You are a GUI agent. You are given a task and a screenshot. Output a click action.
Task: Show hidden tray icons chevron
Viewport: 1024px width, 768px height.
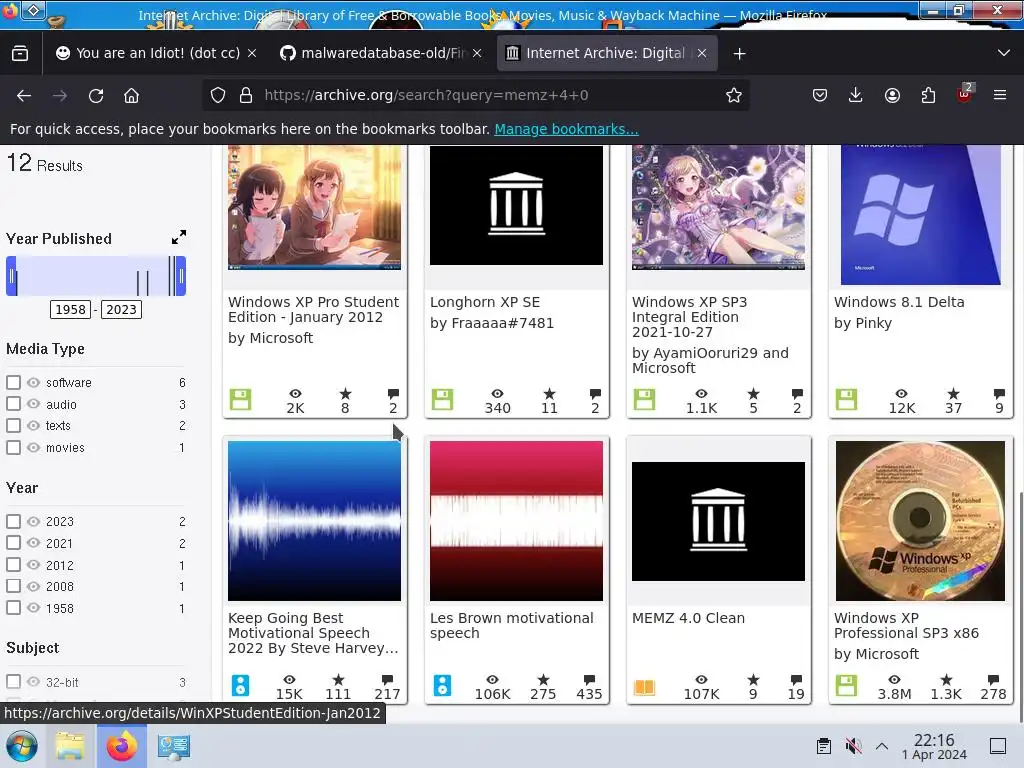(x=882, y=746)
